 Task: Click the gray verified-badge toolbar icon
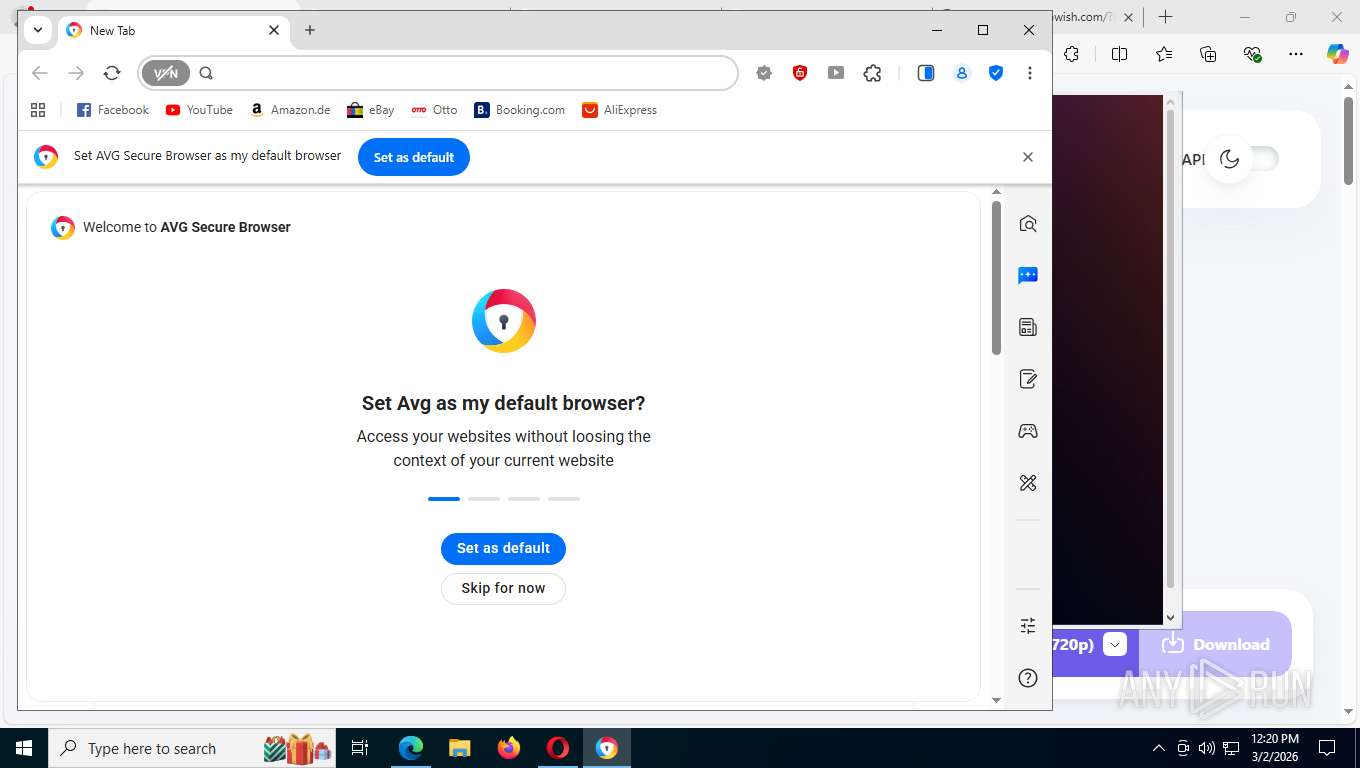[x=764, y=73]
